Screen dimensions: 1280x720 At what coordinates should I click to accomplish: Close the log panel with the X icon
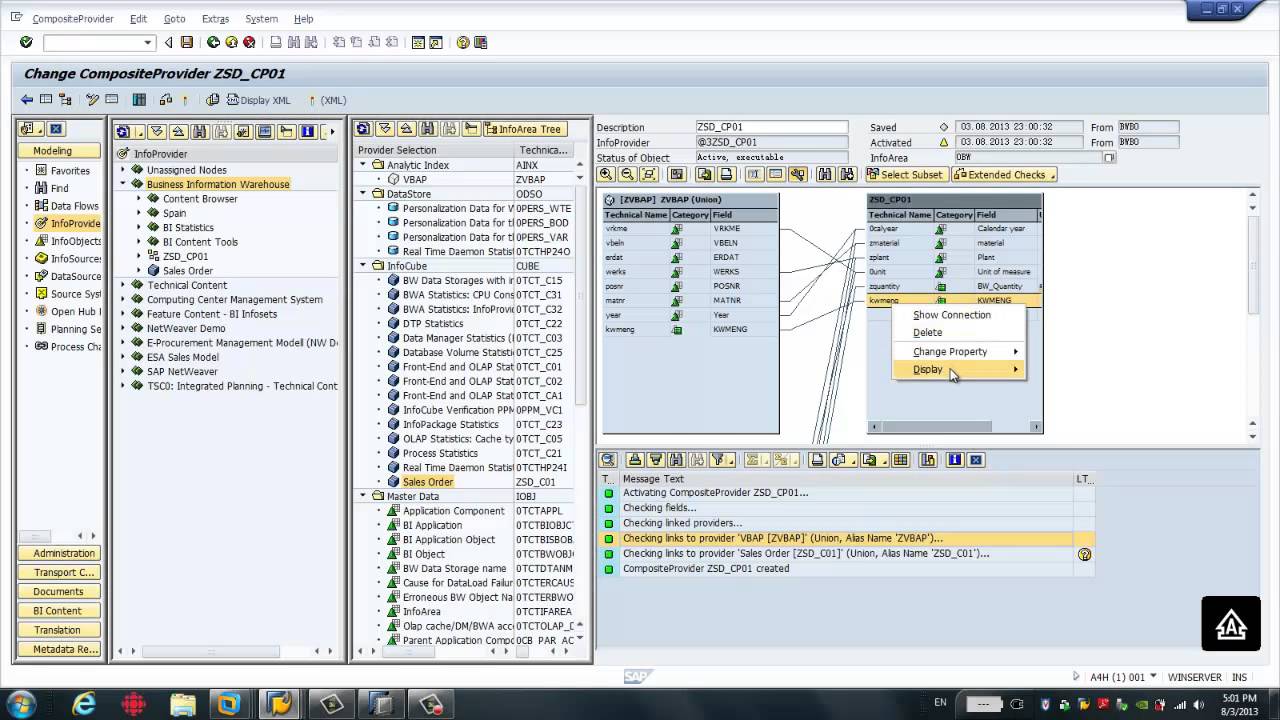(x=976, y=460)
